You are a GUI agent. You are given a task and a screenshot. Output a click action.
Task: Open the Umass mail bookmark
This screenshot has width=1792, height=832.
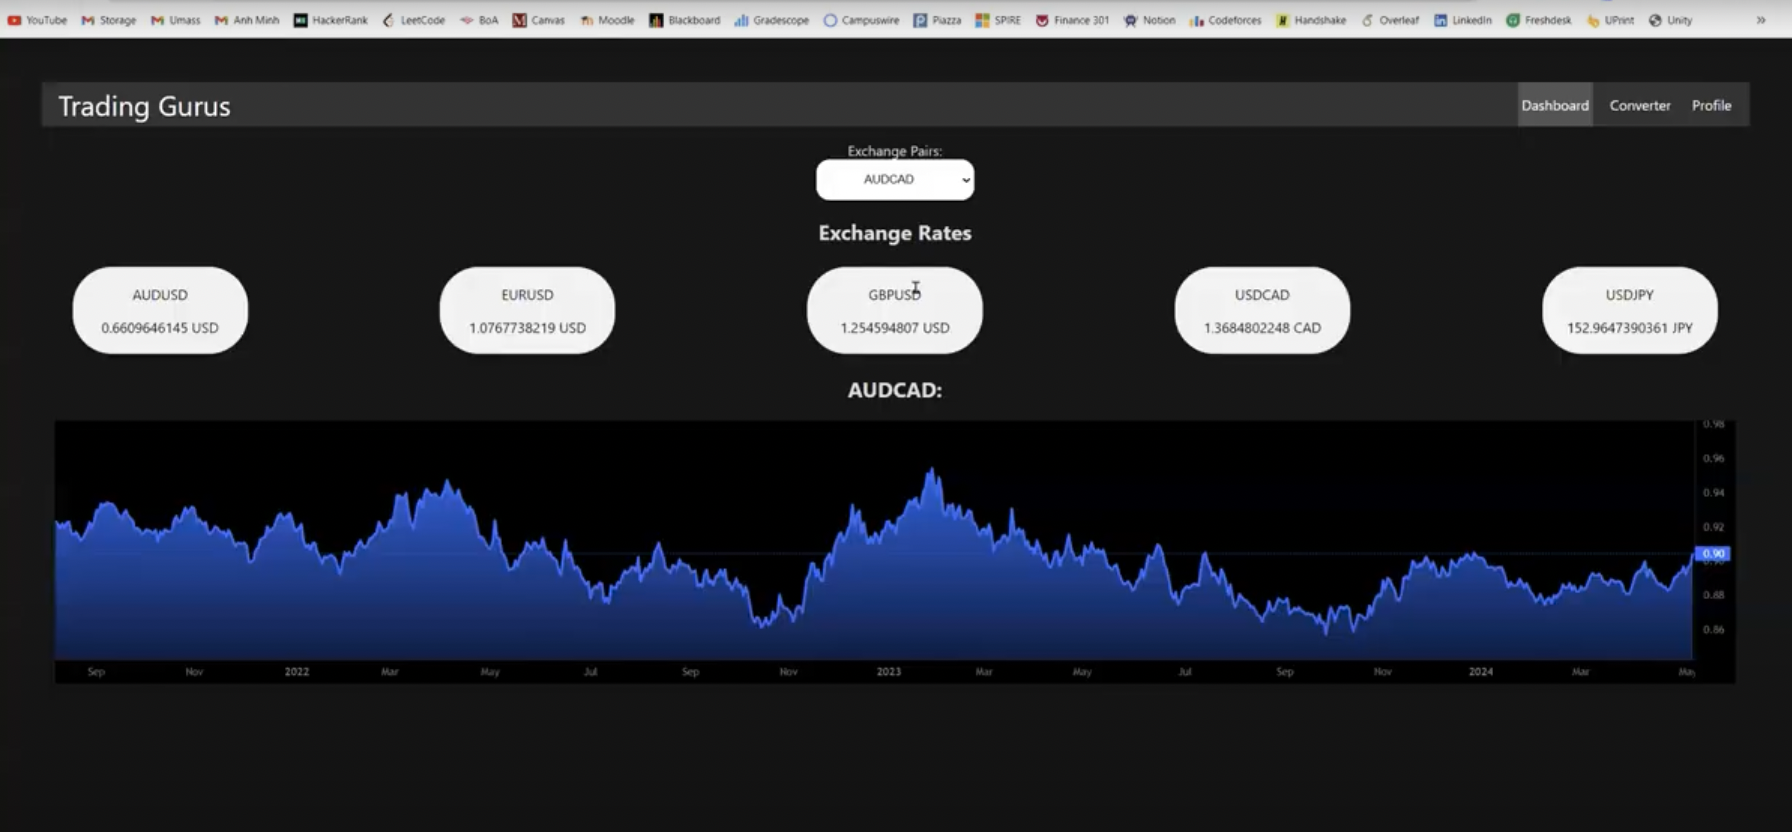tap(176, 20)
